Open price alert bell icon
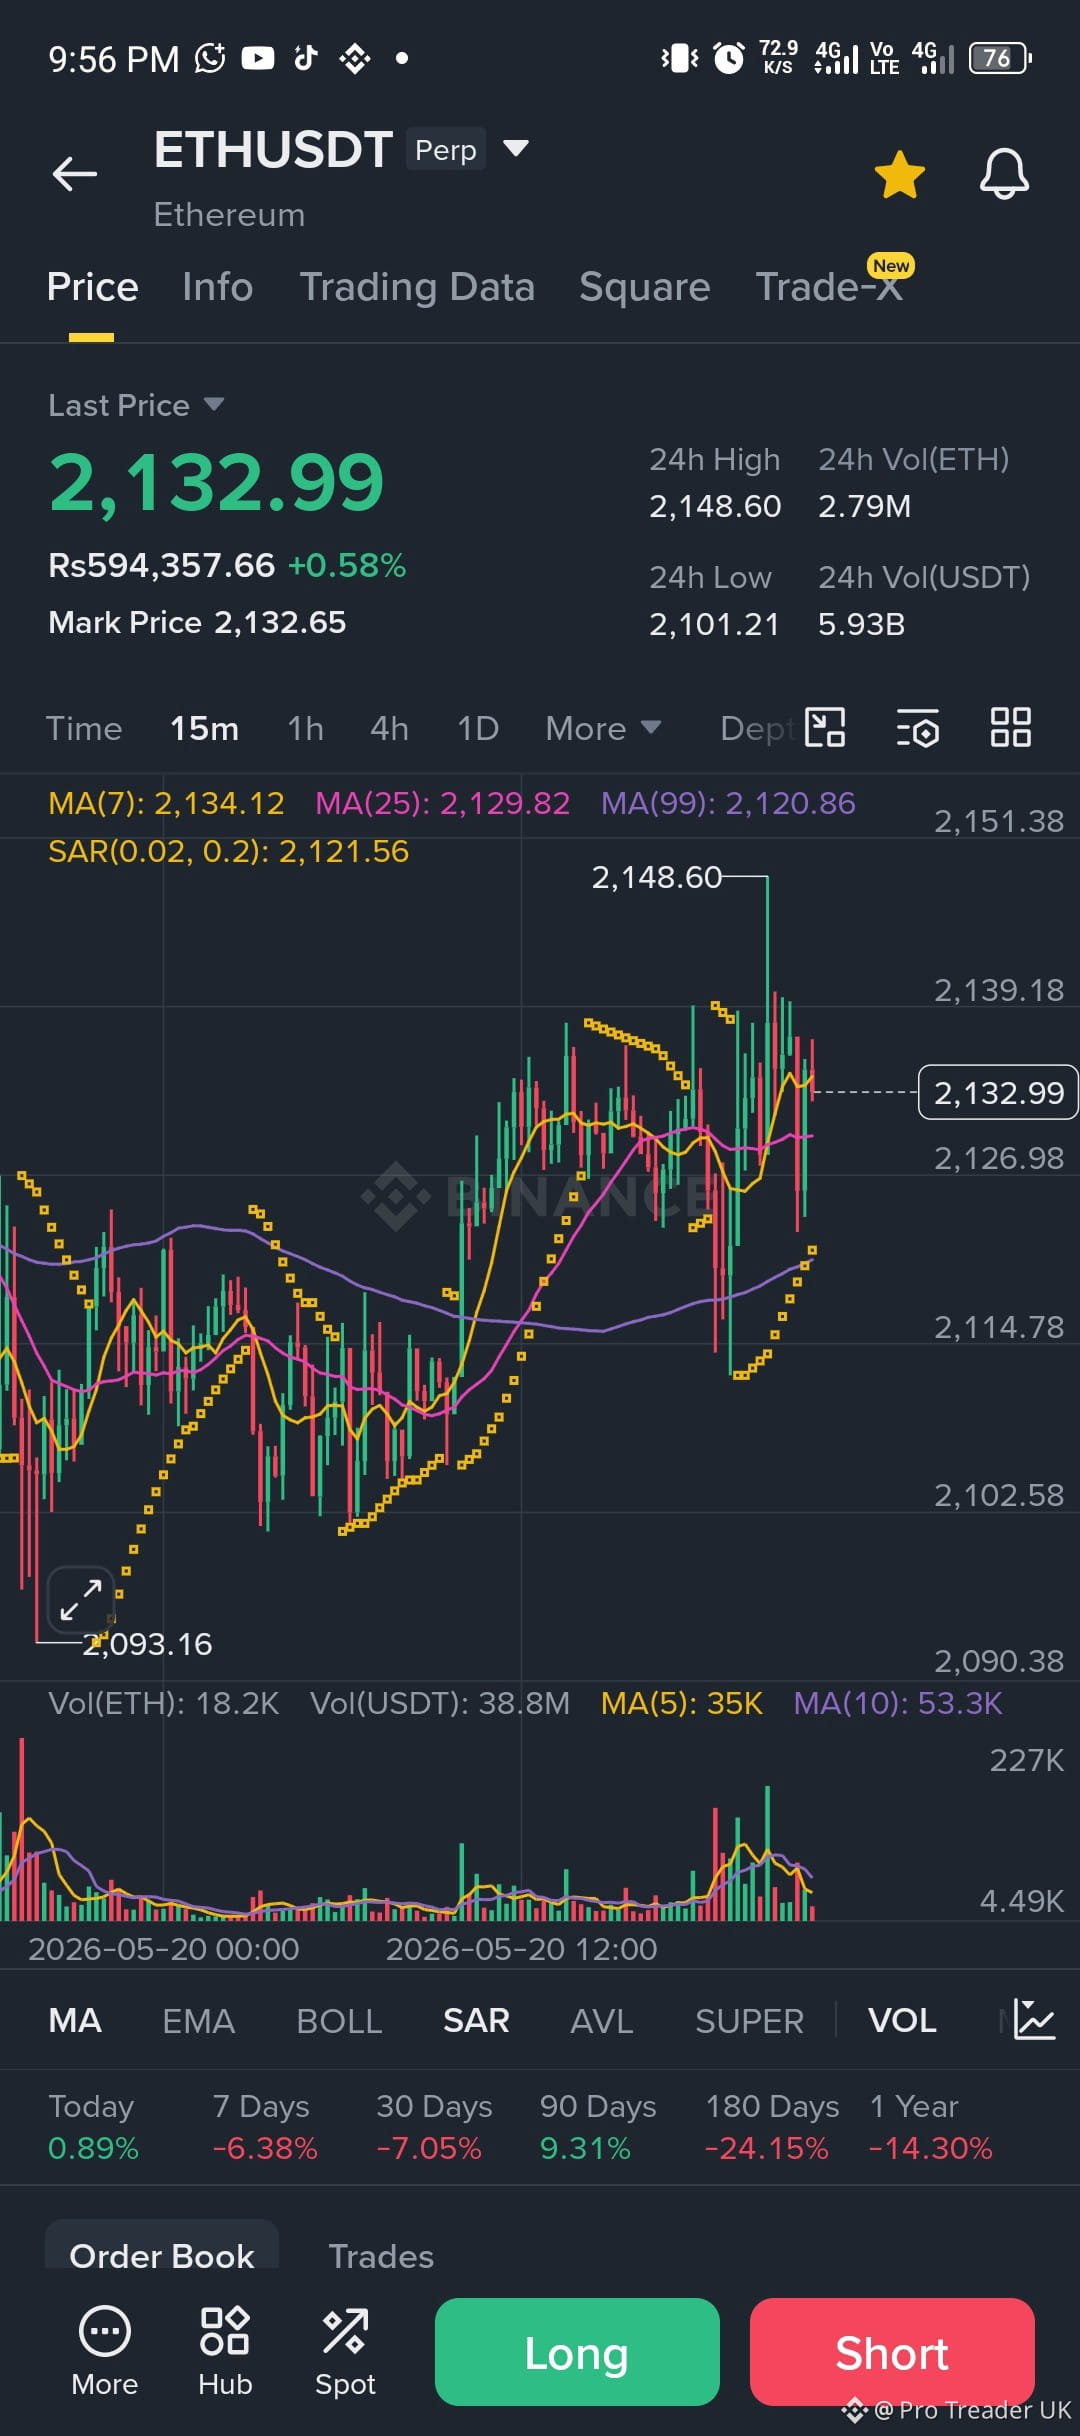The image size is (1080, 2436). (1004, 174)
